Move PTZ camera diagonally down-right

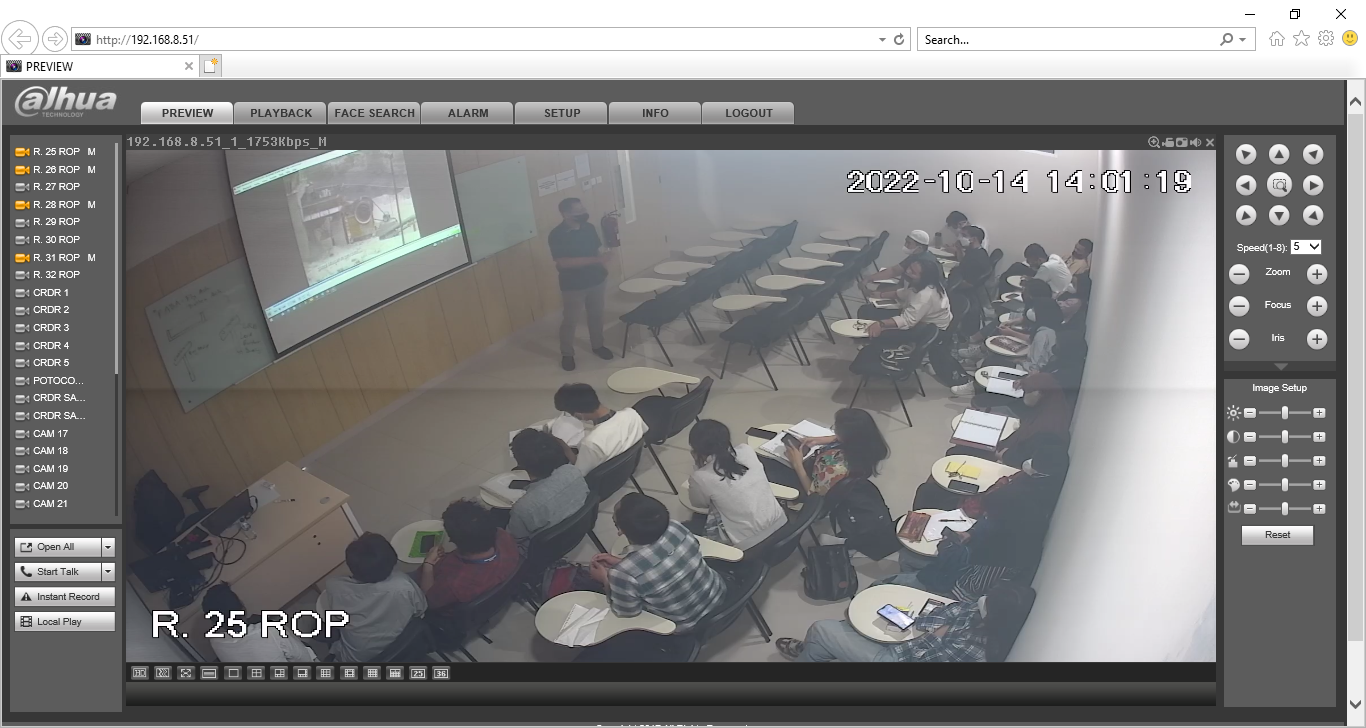click(x=1313, y=215)
